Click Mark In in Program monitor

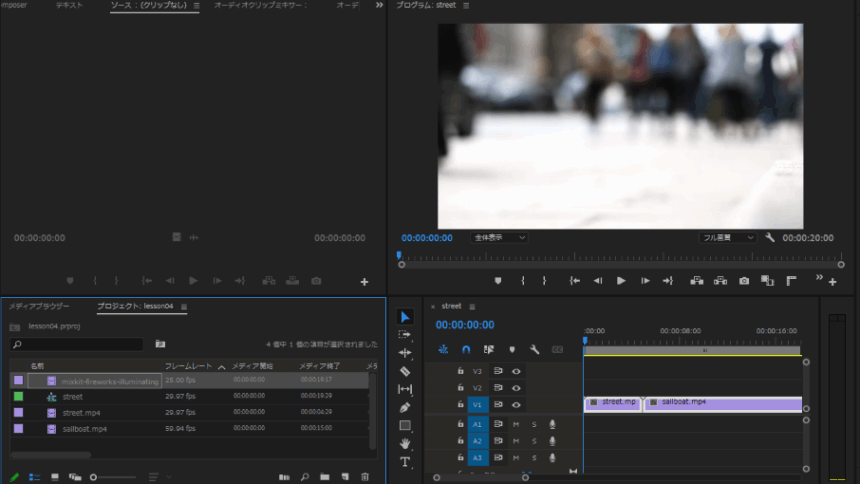523,281
